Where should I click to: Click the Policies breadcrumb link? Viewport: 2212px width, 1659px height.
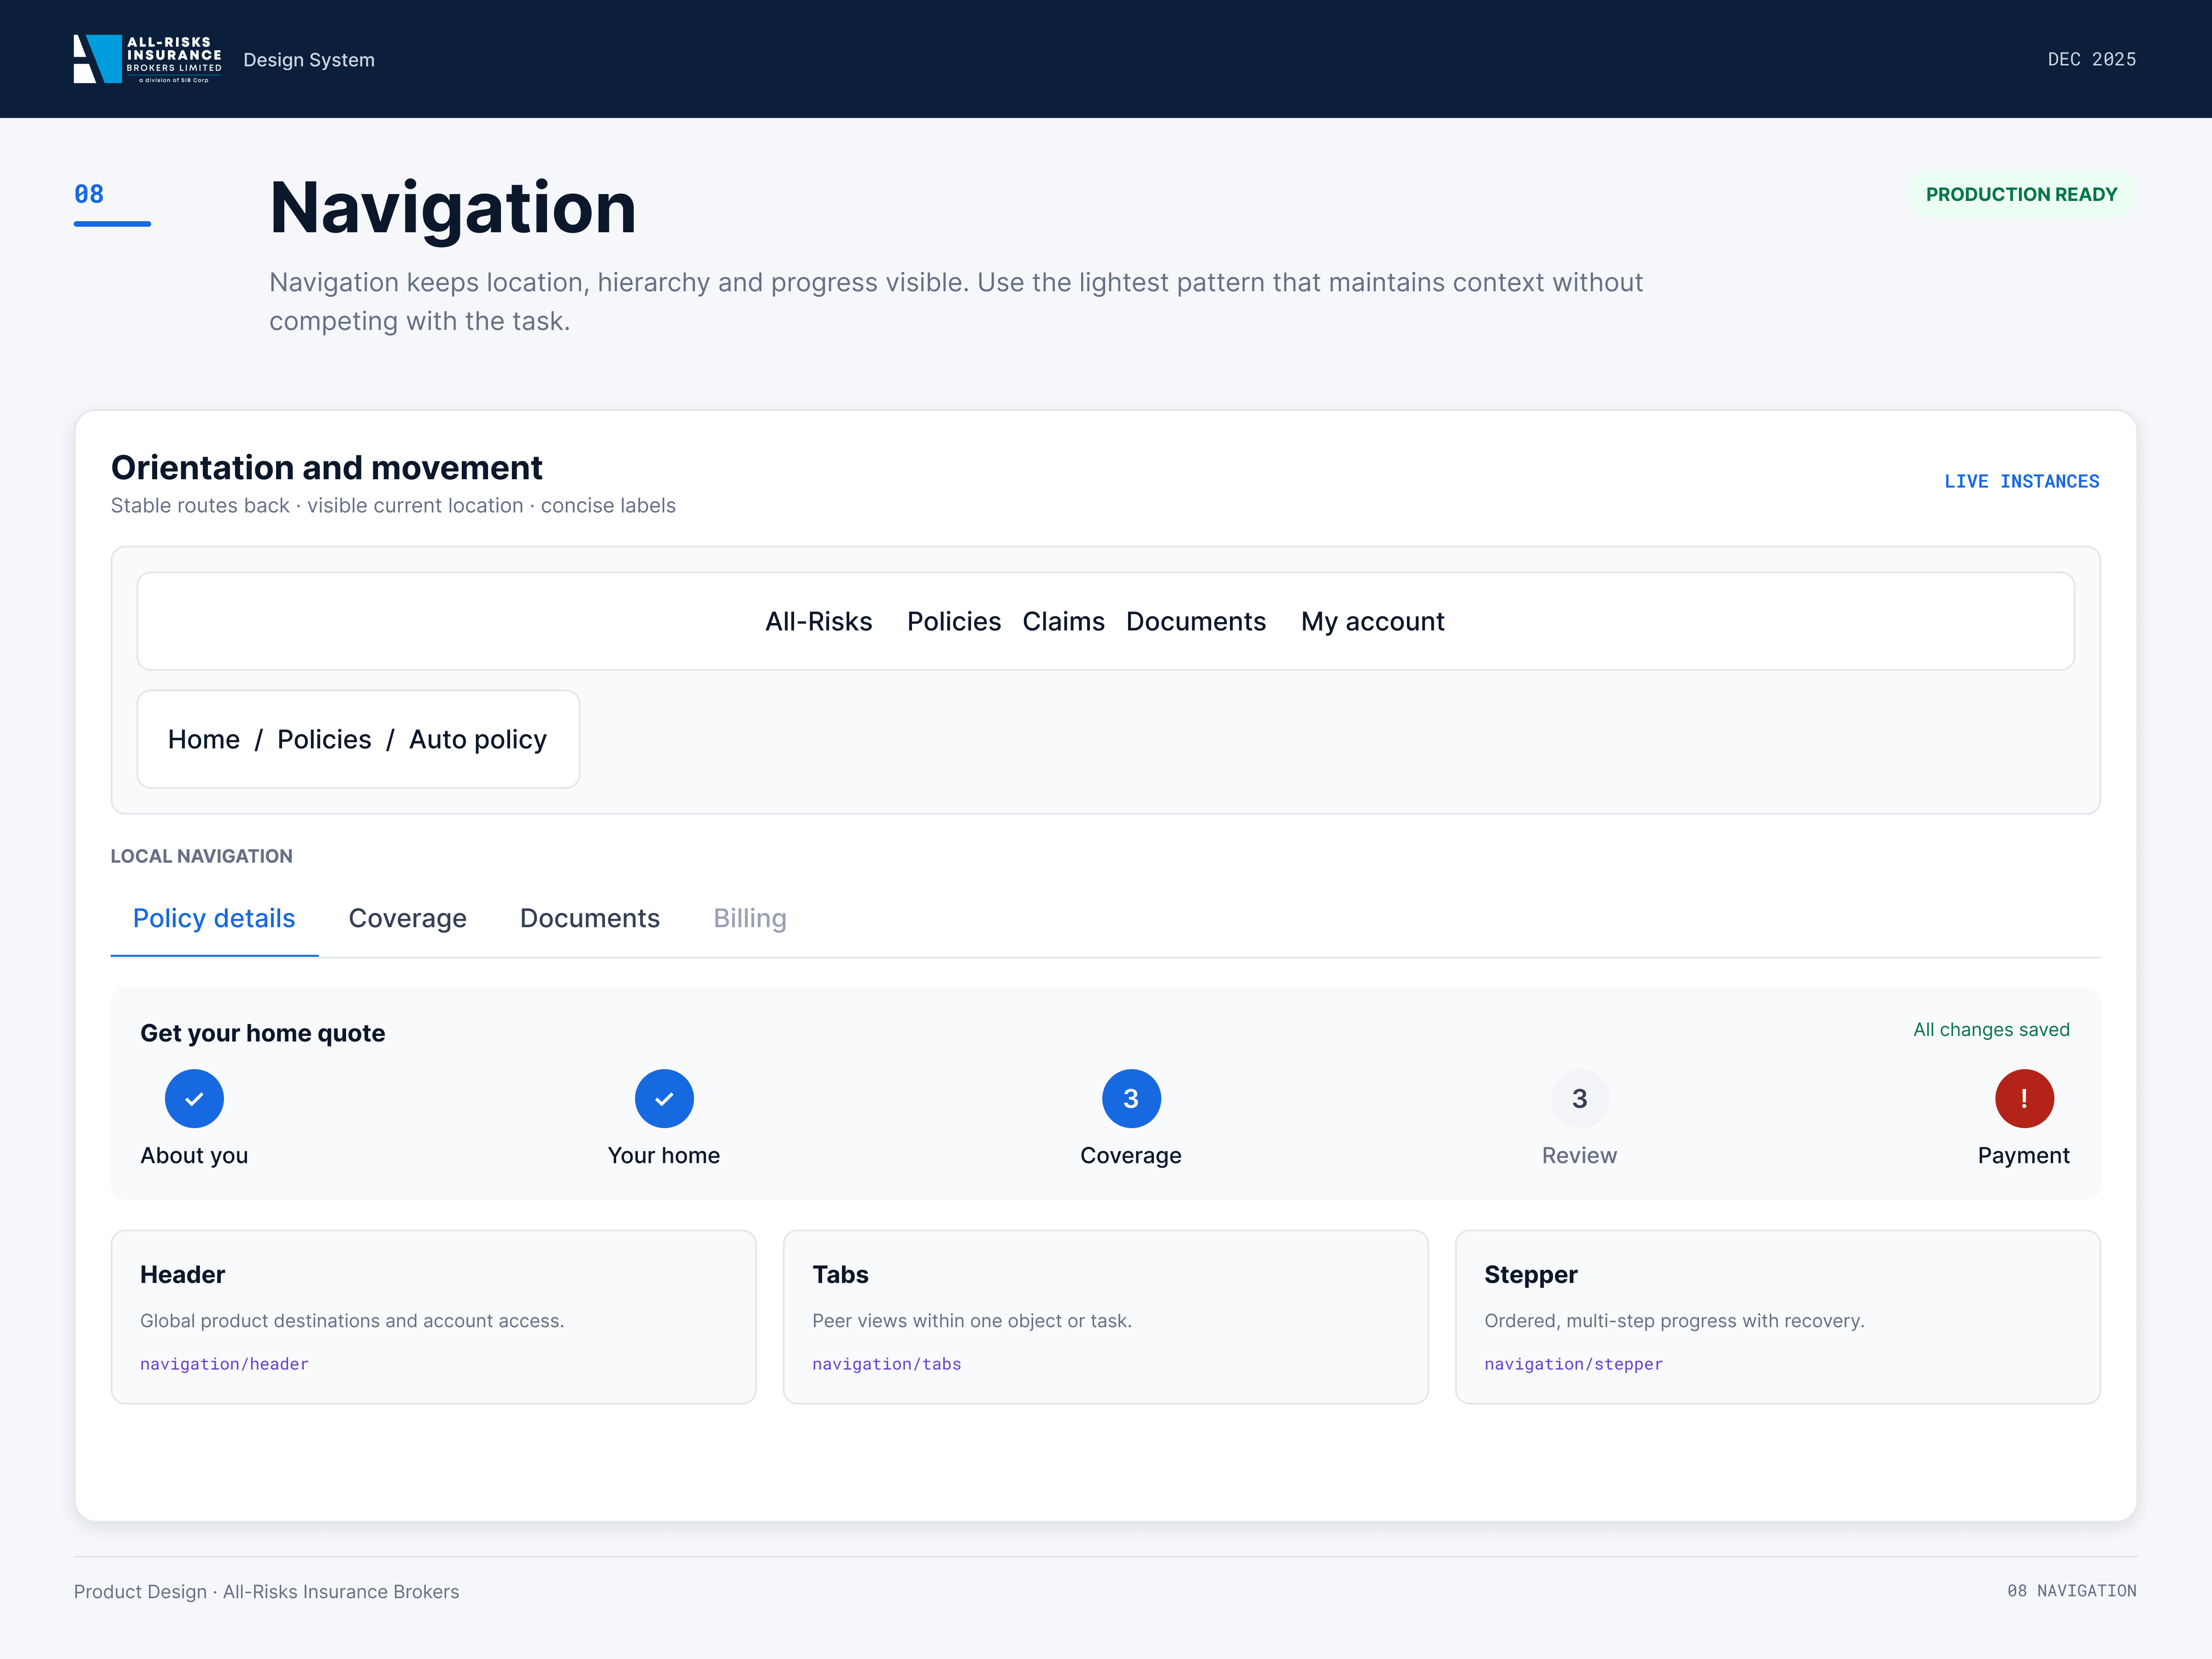click(324, 739)
